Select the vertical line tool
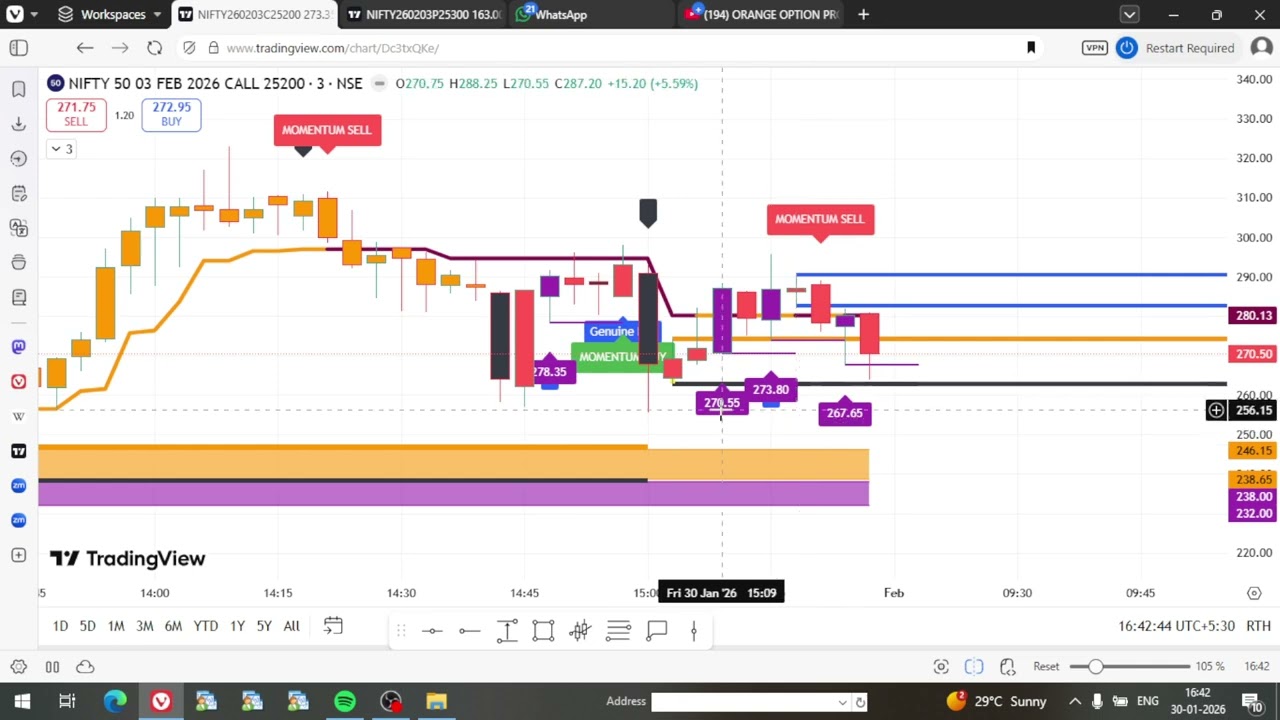1280x720 pixels. (693, 630)
